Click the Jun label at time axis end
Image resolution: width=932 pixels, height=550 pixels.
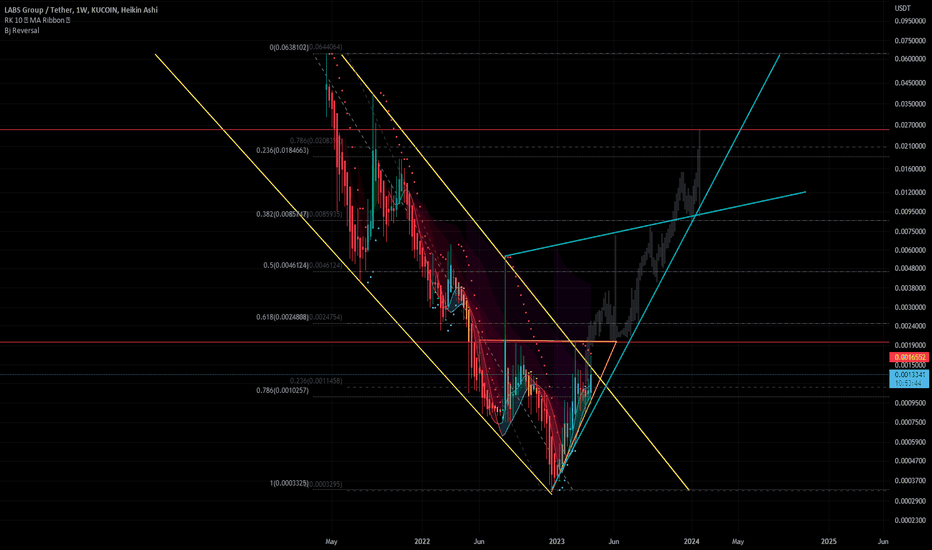point(883,542)
